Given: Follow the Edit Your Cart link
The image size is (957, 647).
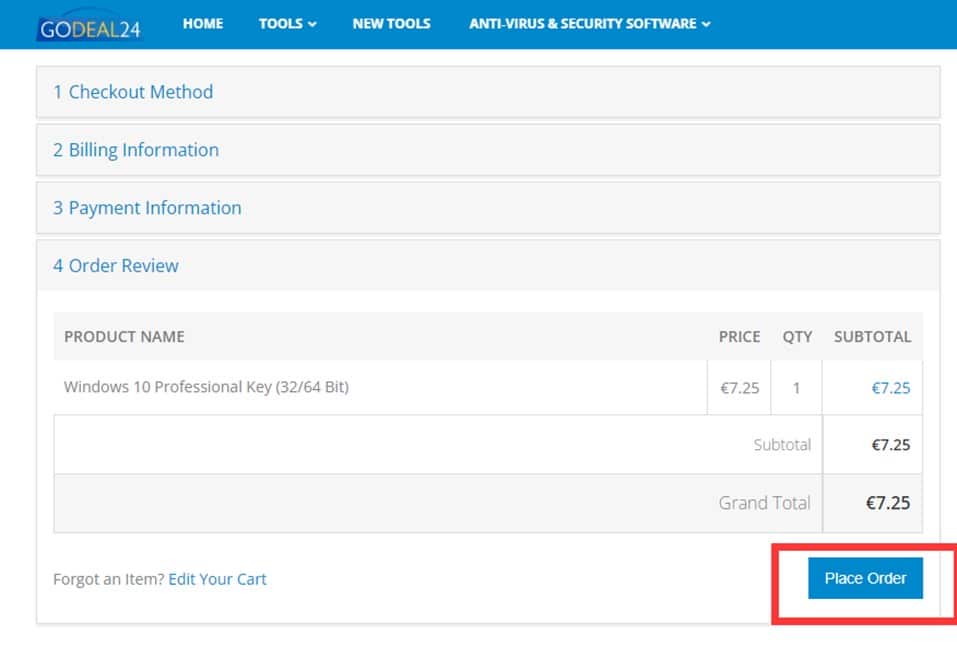Looking at the screenshot, I should tap(217, 579).
